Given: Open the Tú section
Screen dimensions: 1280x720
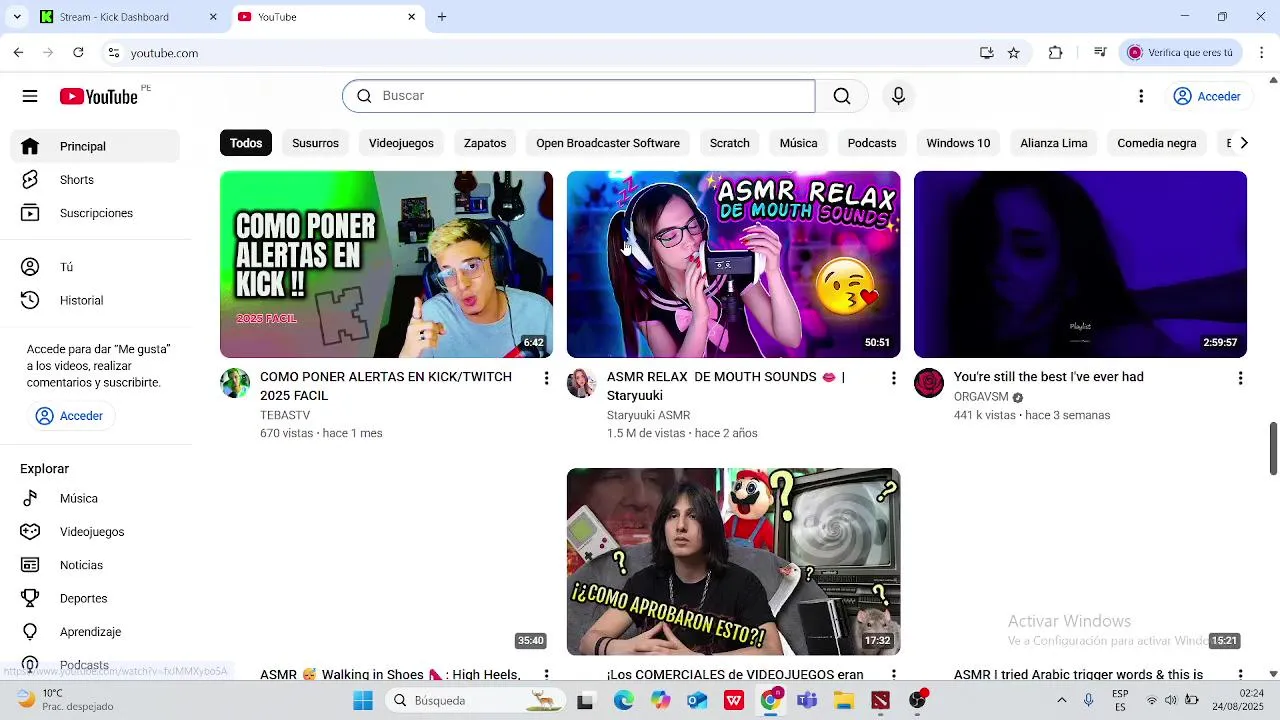Looking at the screenshot, I should coord(96,267).
